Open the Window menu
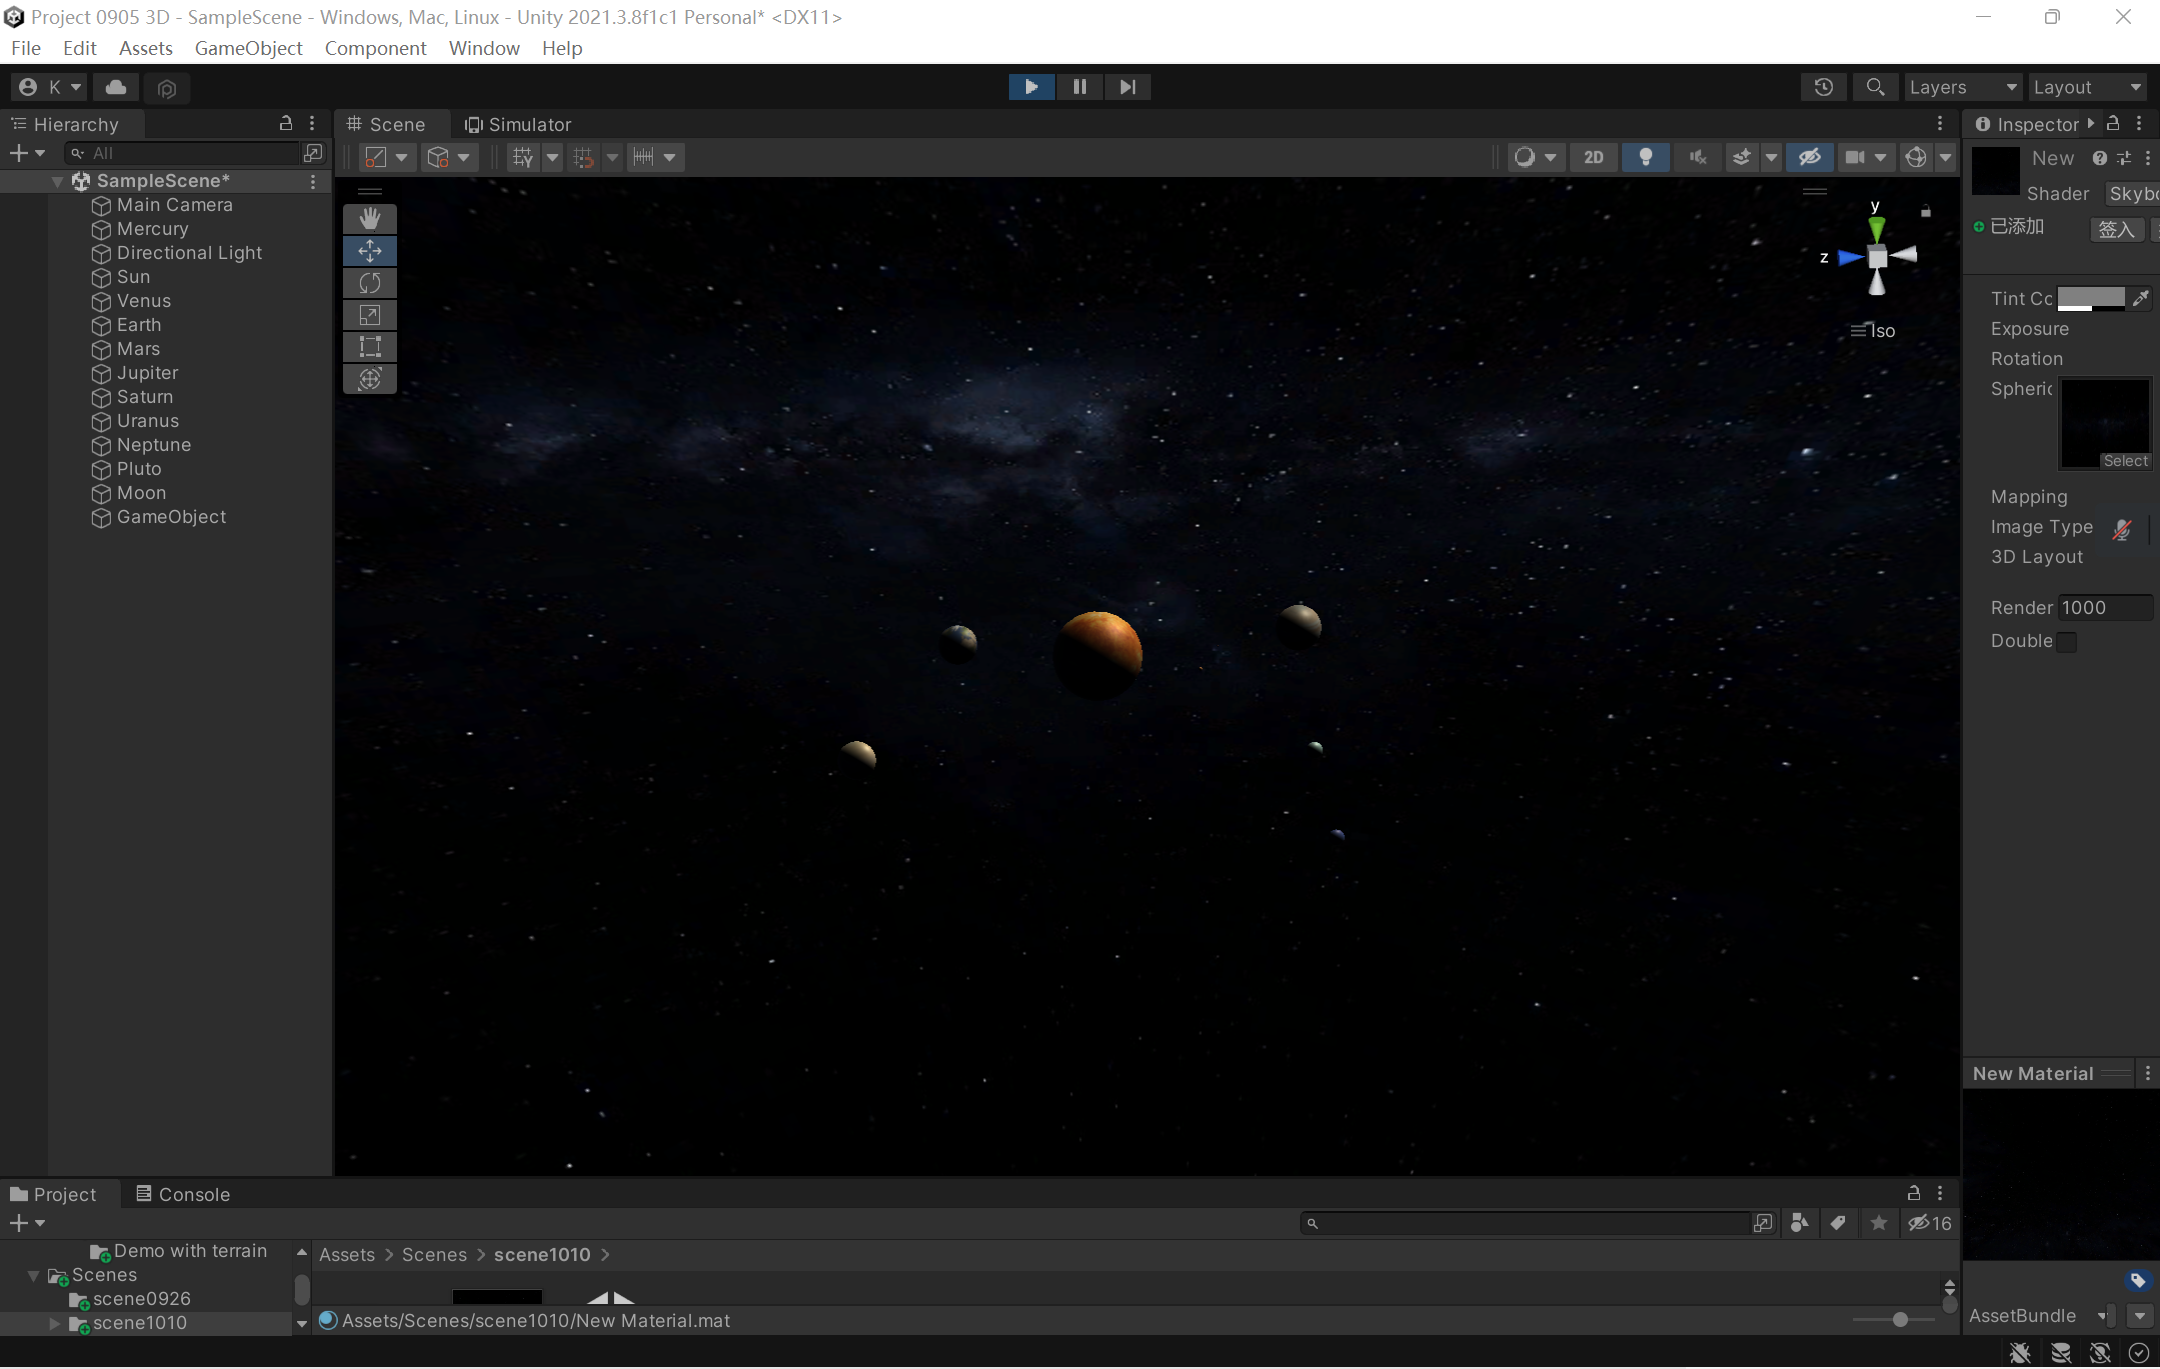This screenshot has height=1369, width=2160. pyautogui.click(x=483, y=47)
